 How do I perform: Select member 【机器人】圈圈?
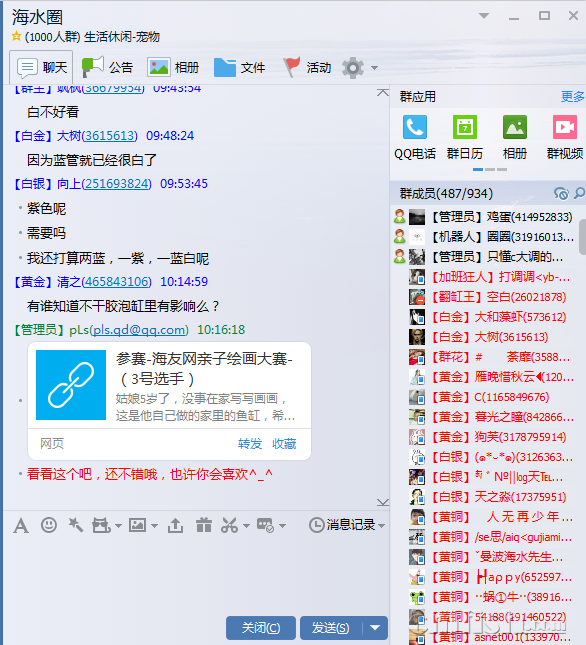click(487, 237)
